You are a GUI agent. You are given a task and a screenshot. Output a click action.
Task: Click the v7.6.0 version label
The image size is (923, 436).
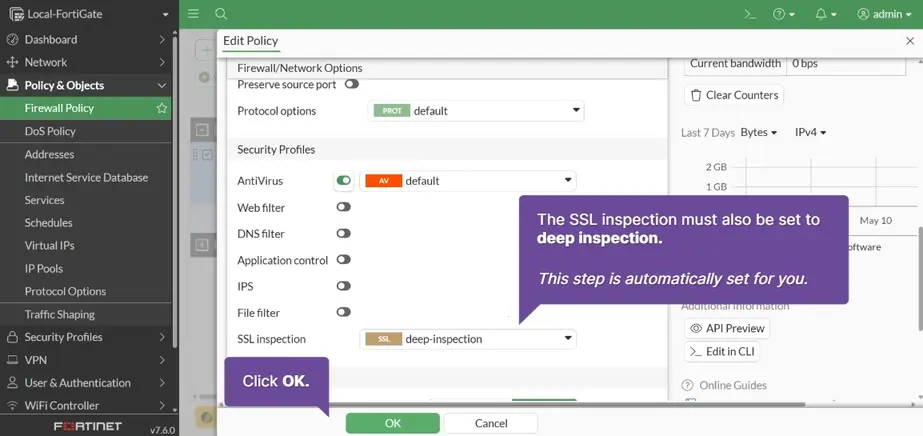click(x=162, y=430)
